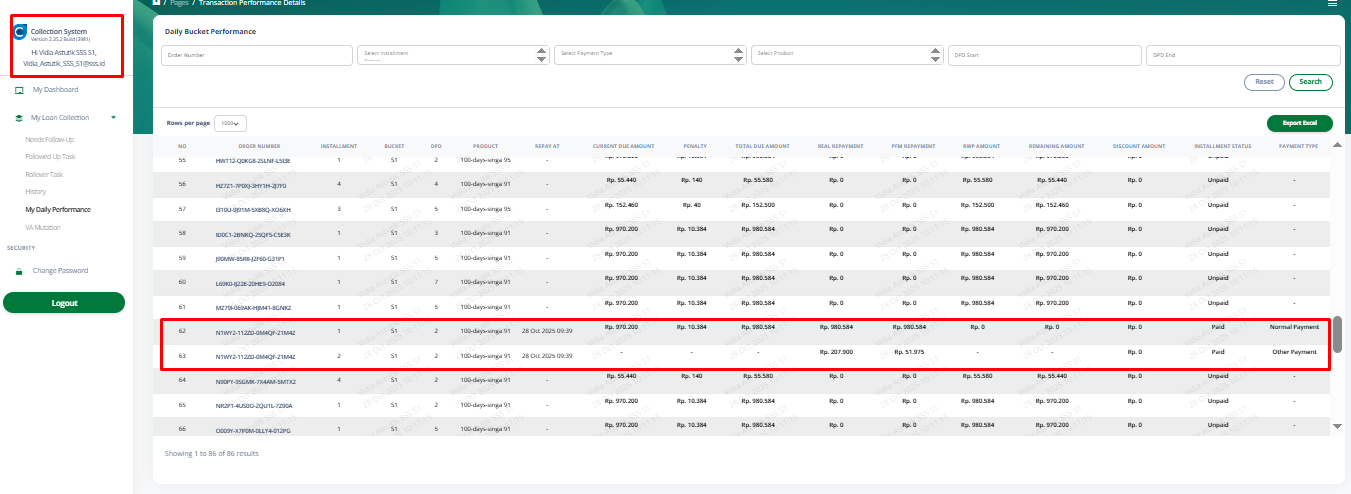Click the table vertical scrollbar thumb
Screen dimensions: 1351x494
point(1338,334)
